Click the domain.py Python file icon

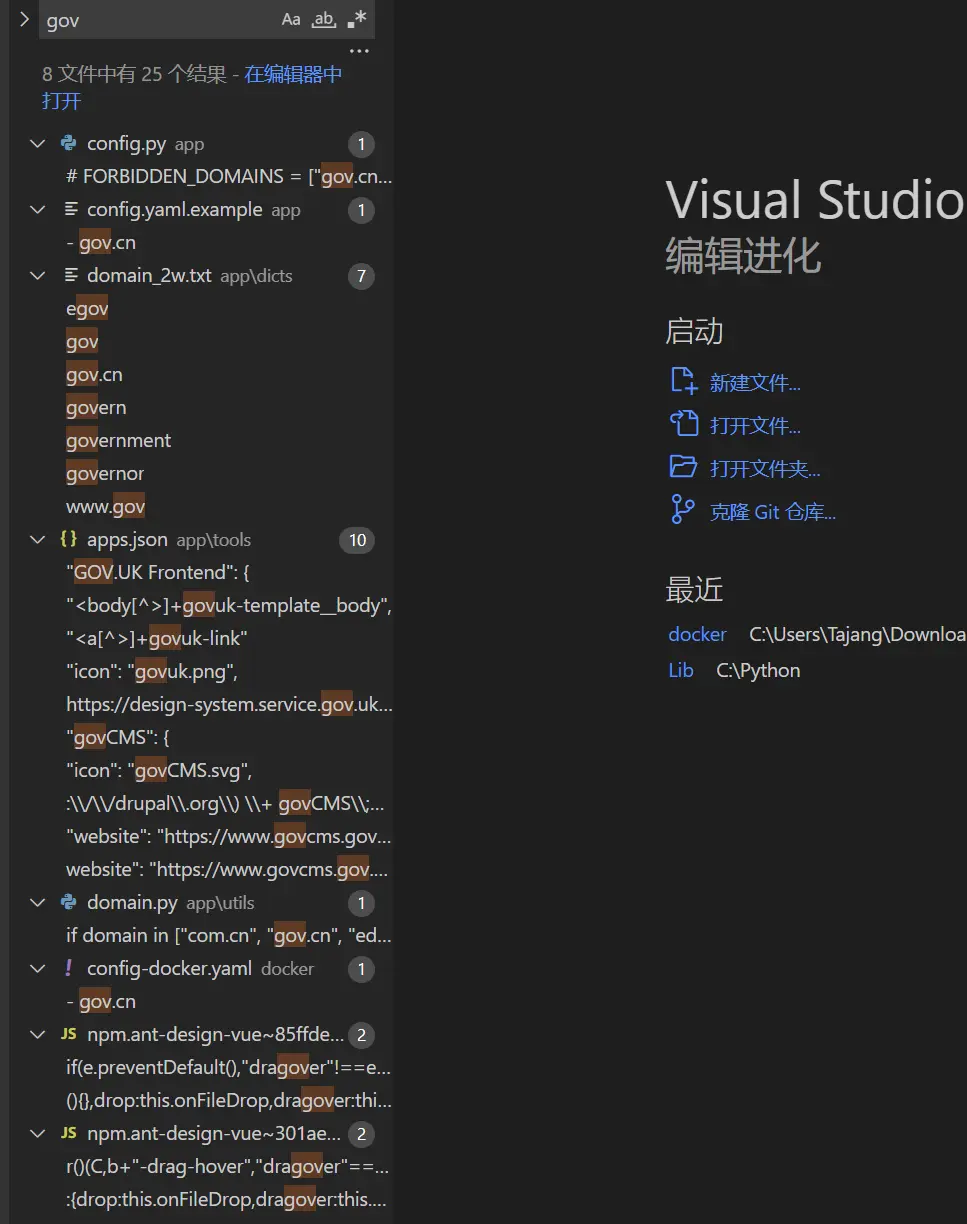(x=69, y=903)
